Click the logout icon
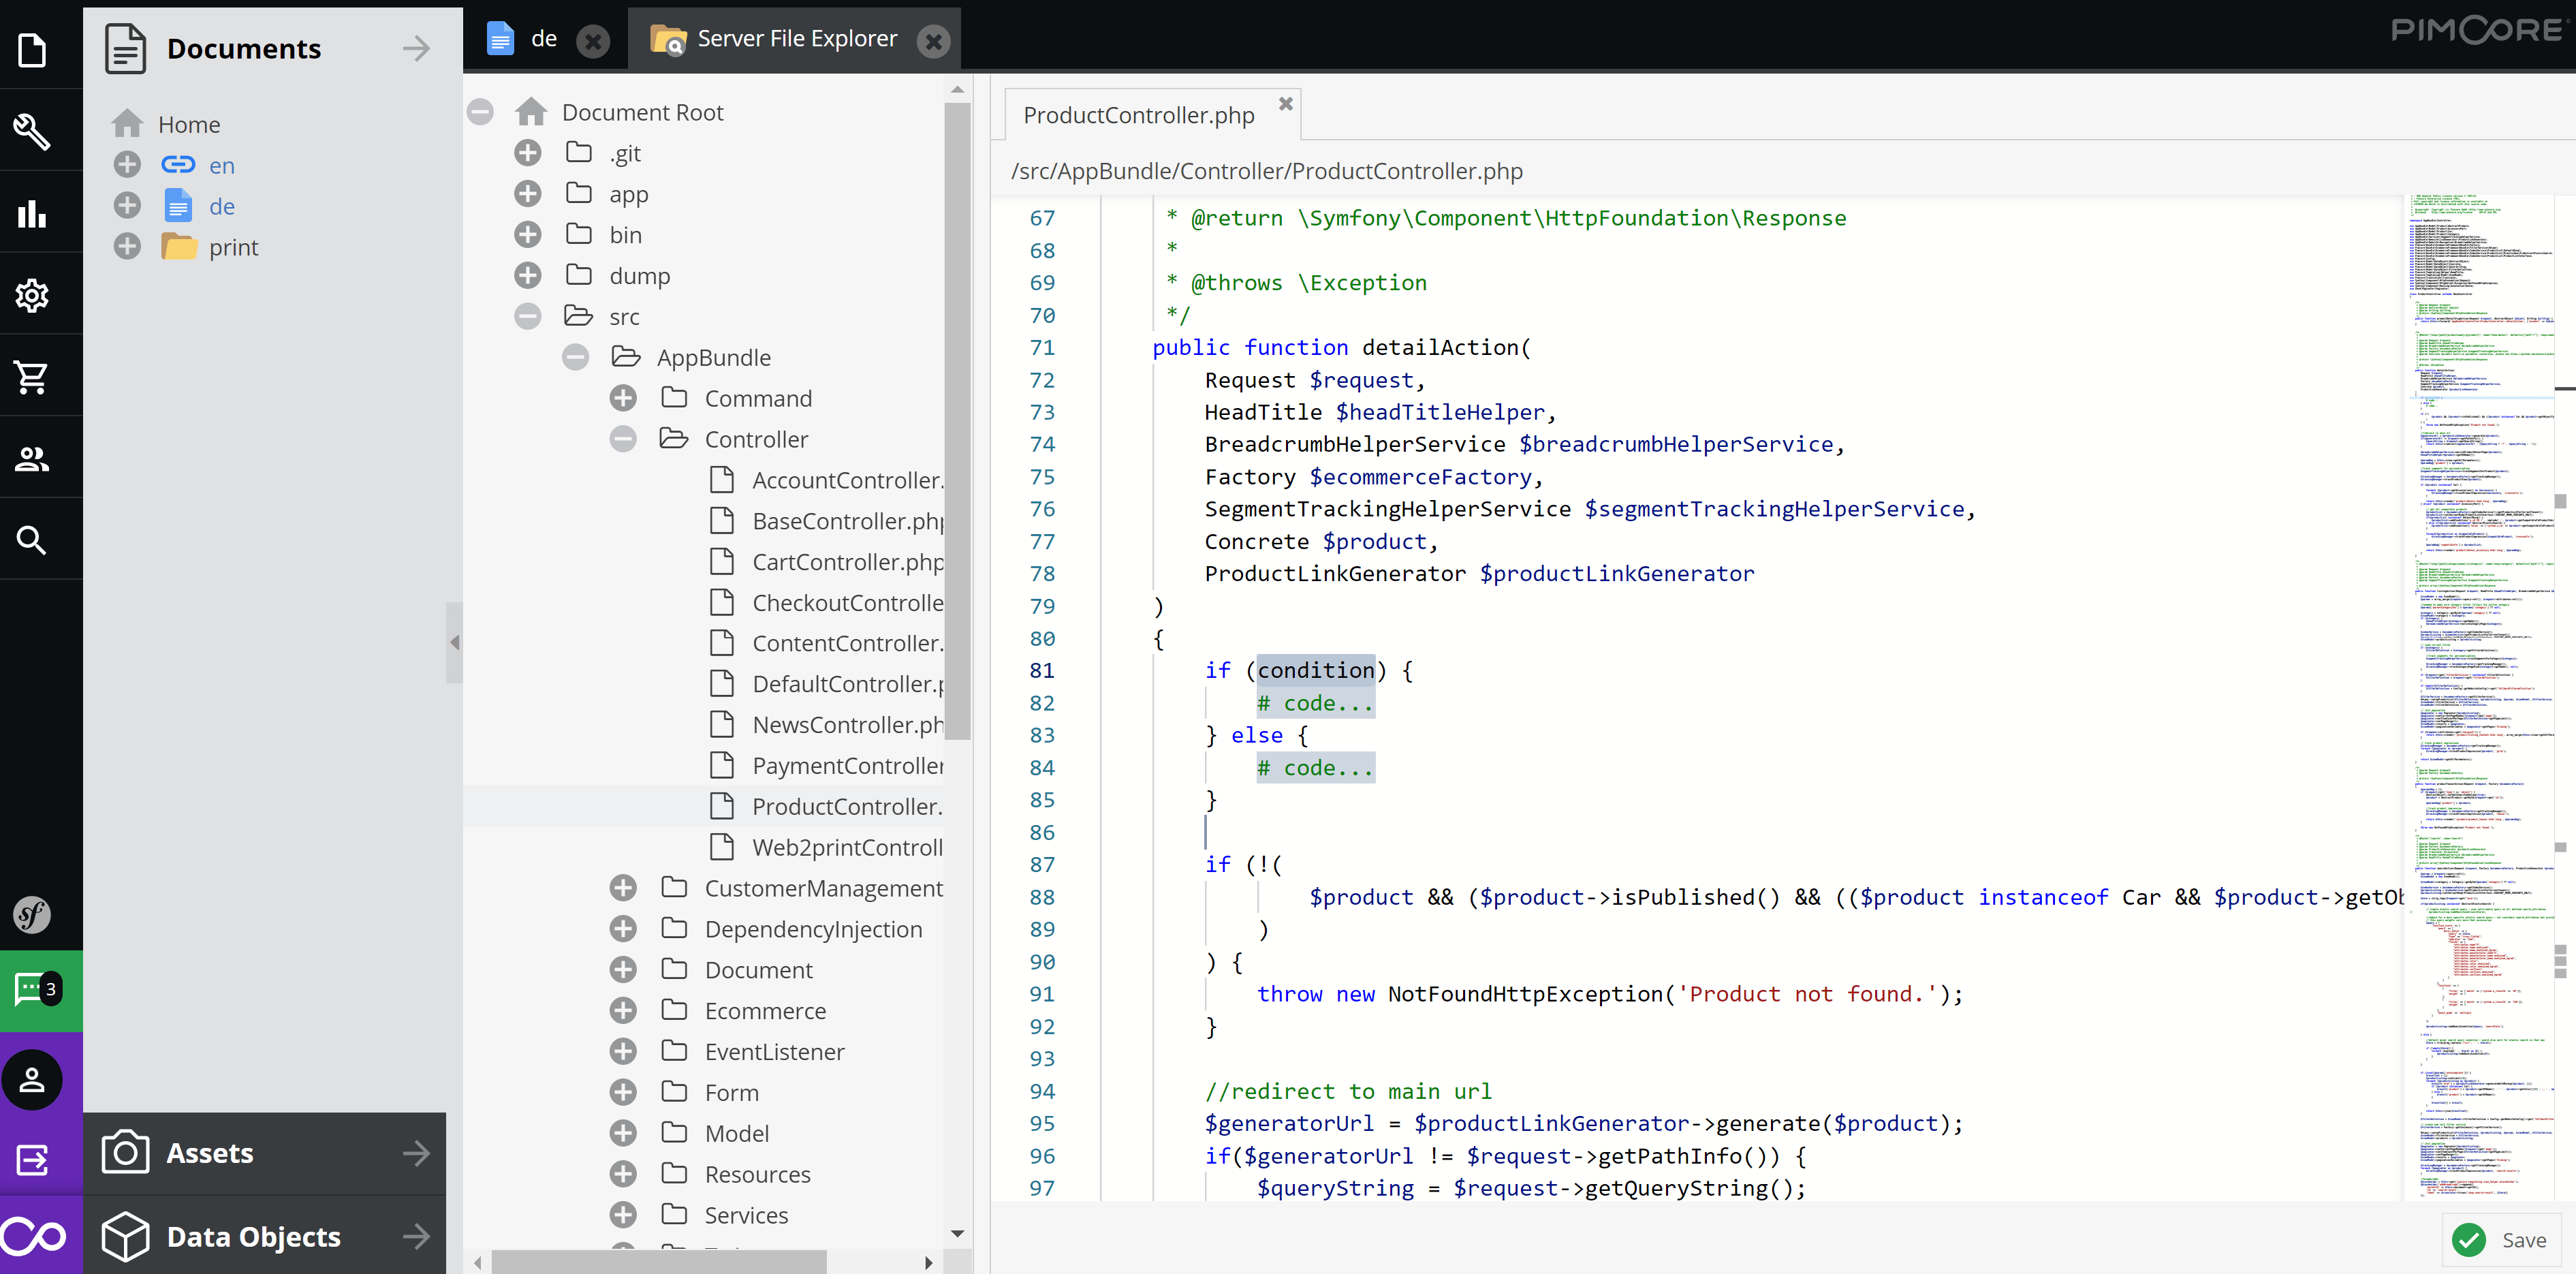Screen dimensions: 2576x1274 pyautogui.click(x=32, y=1160)
